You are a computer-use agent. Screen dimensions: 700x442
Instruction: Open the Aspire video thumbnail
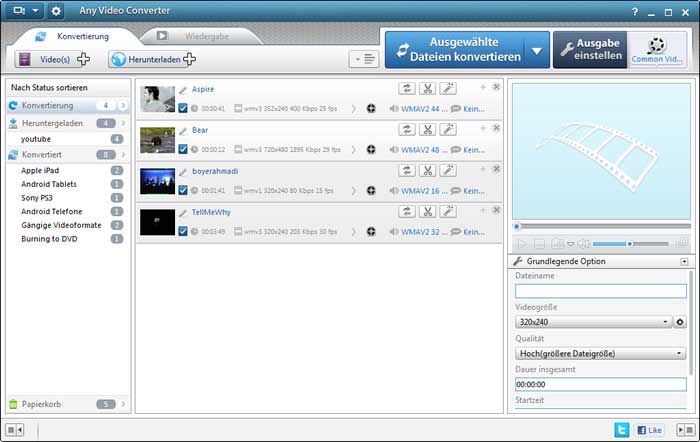click(157, 99)
